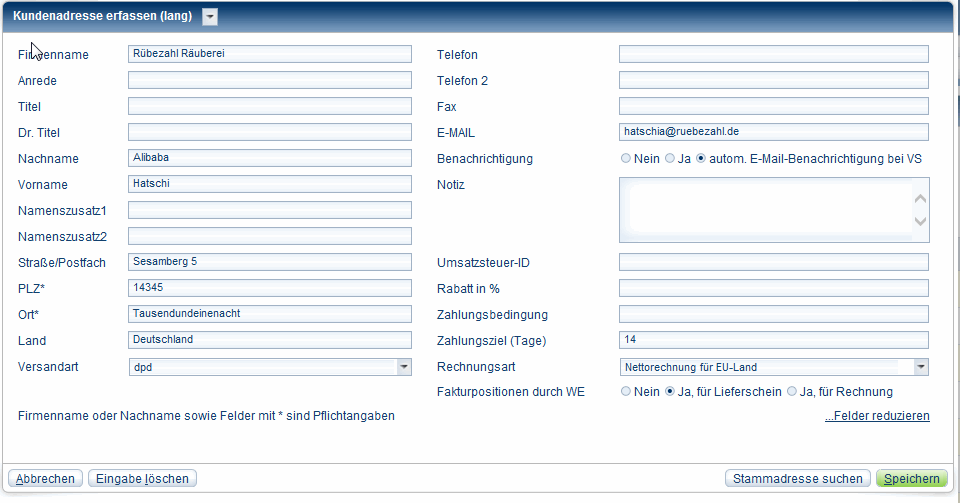The height and width of the screenshot is (503, 960).
Task: Open the dropdown next to Kundenadresse erfassen title
Action: point(209,16)
